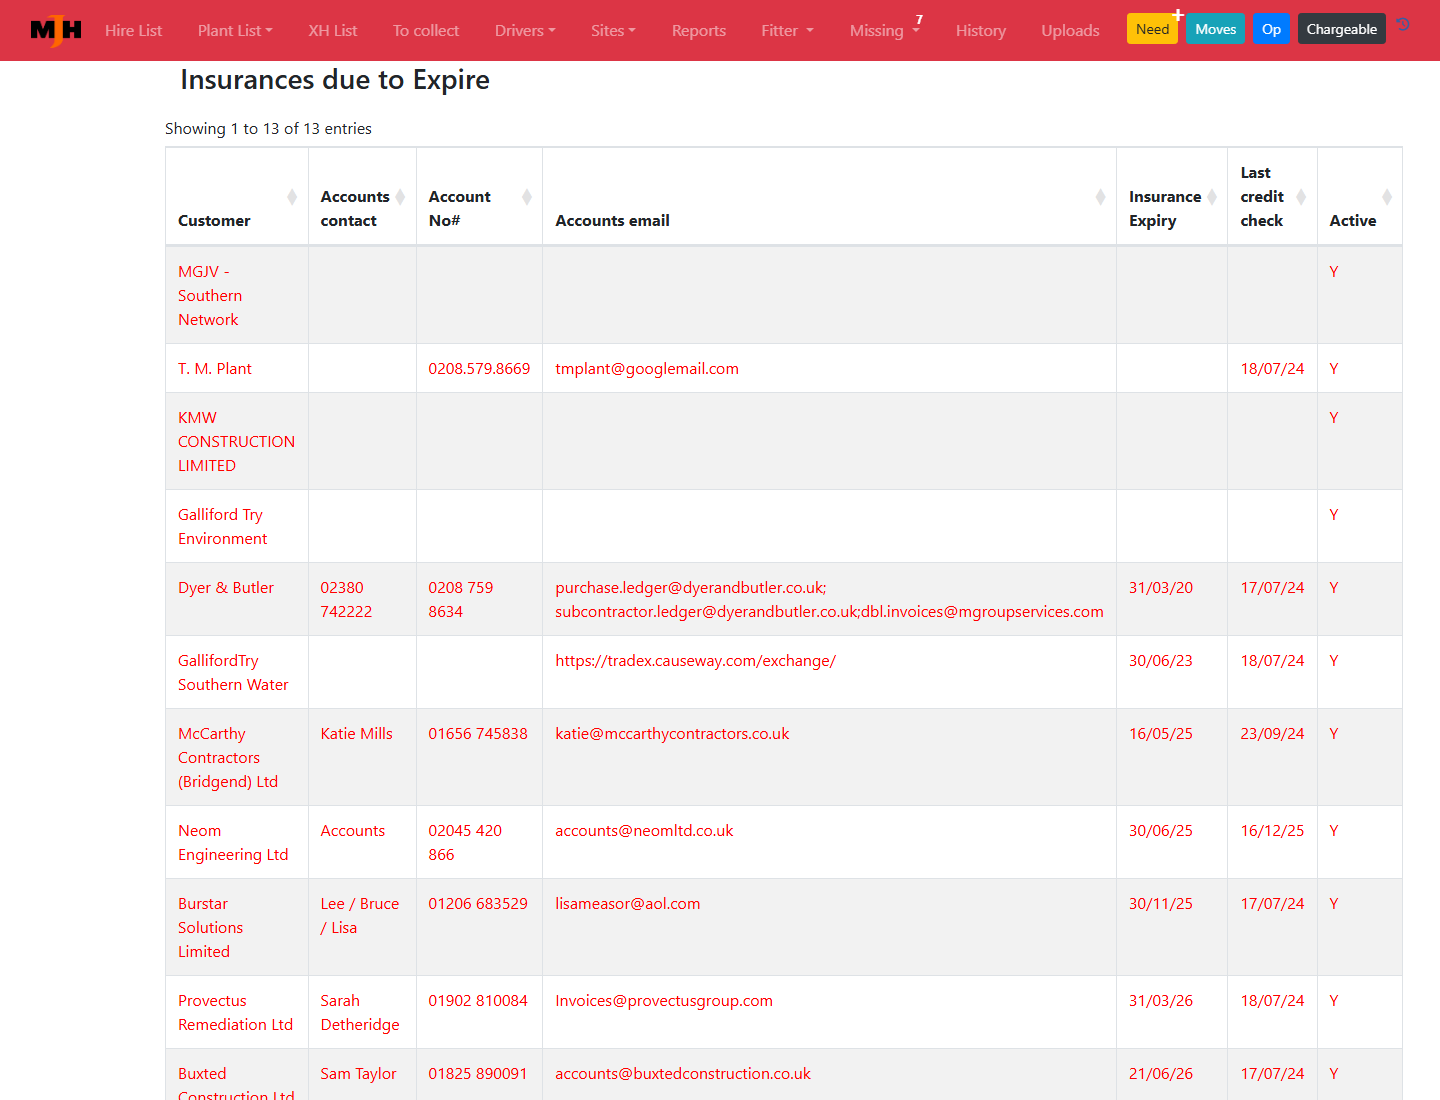Navigate to Reports
Image resolution: width=1440 pixels, height=1100 pixels.
pyautogui.click(x=699, y=31)
